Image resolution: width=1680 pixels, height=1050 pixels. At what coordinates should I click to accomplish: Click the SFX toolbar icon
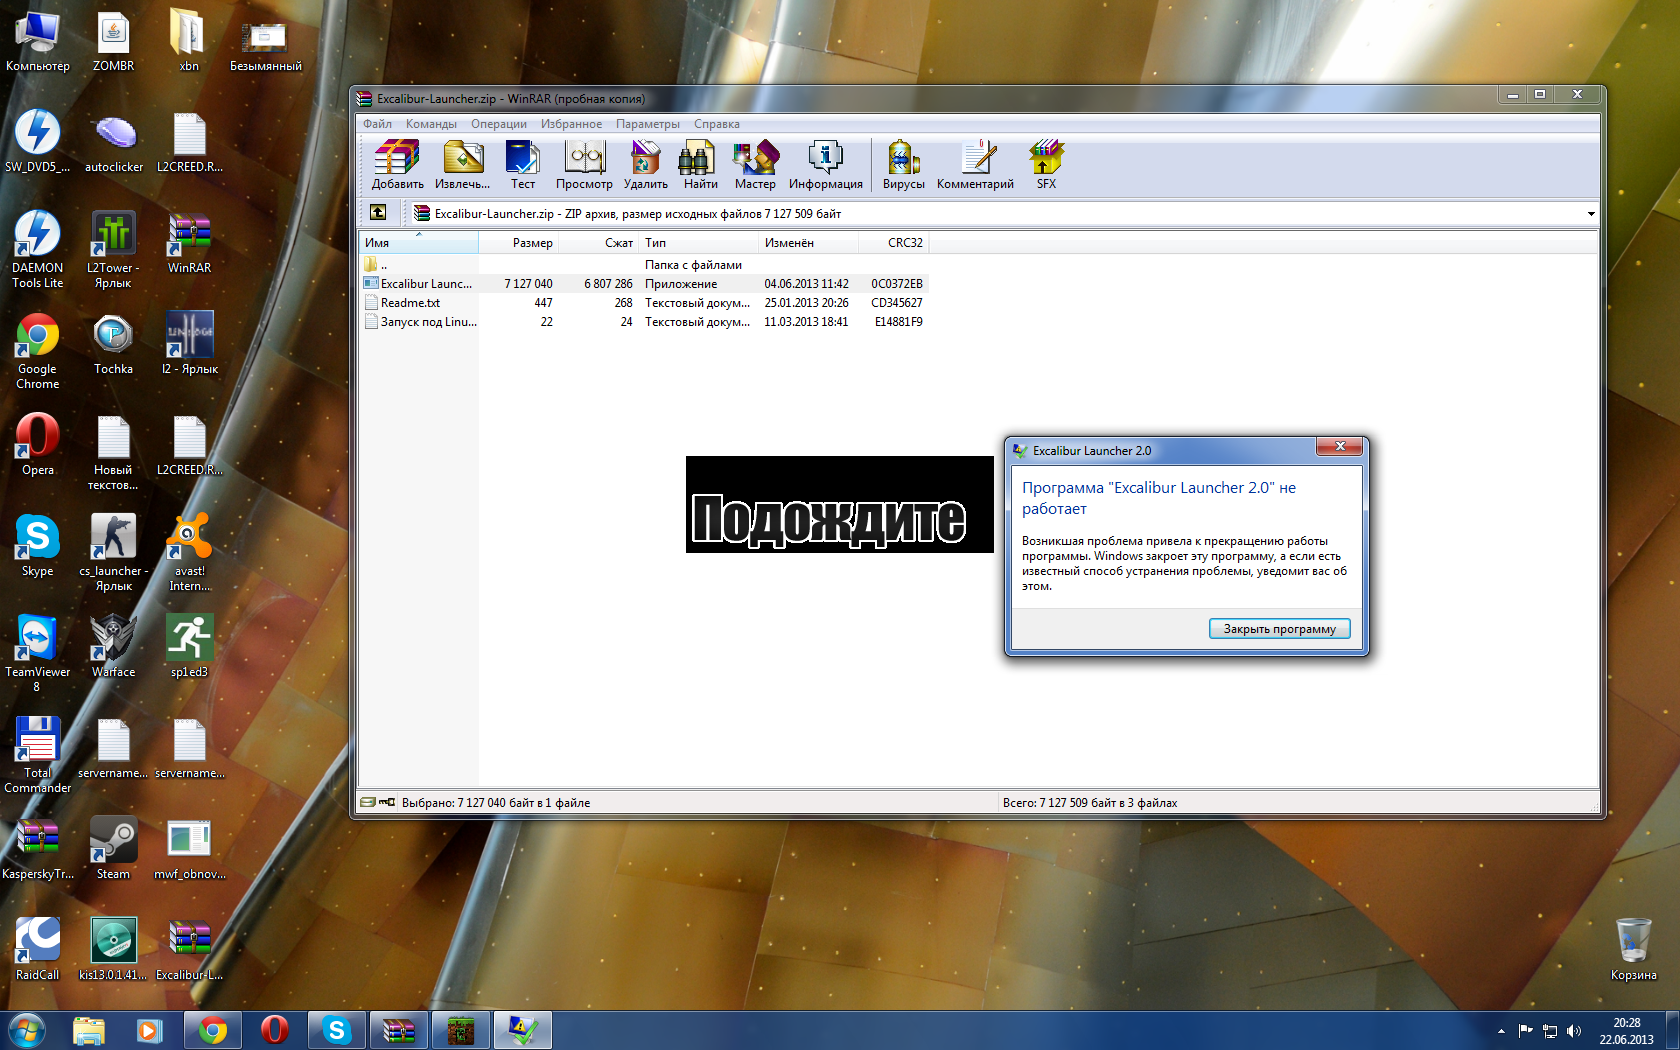1046,165
